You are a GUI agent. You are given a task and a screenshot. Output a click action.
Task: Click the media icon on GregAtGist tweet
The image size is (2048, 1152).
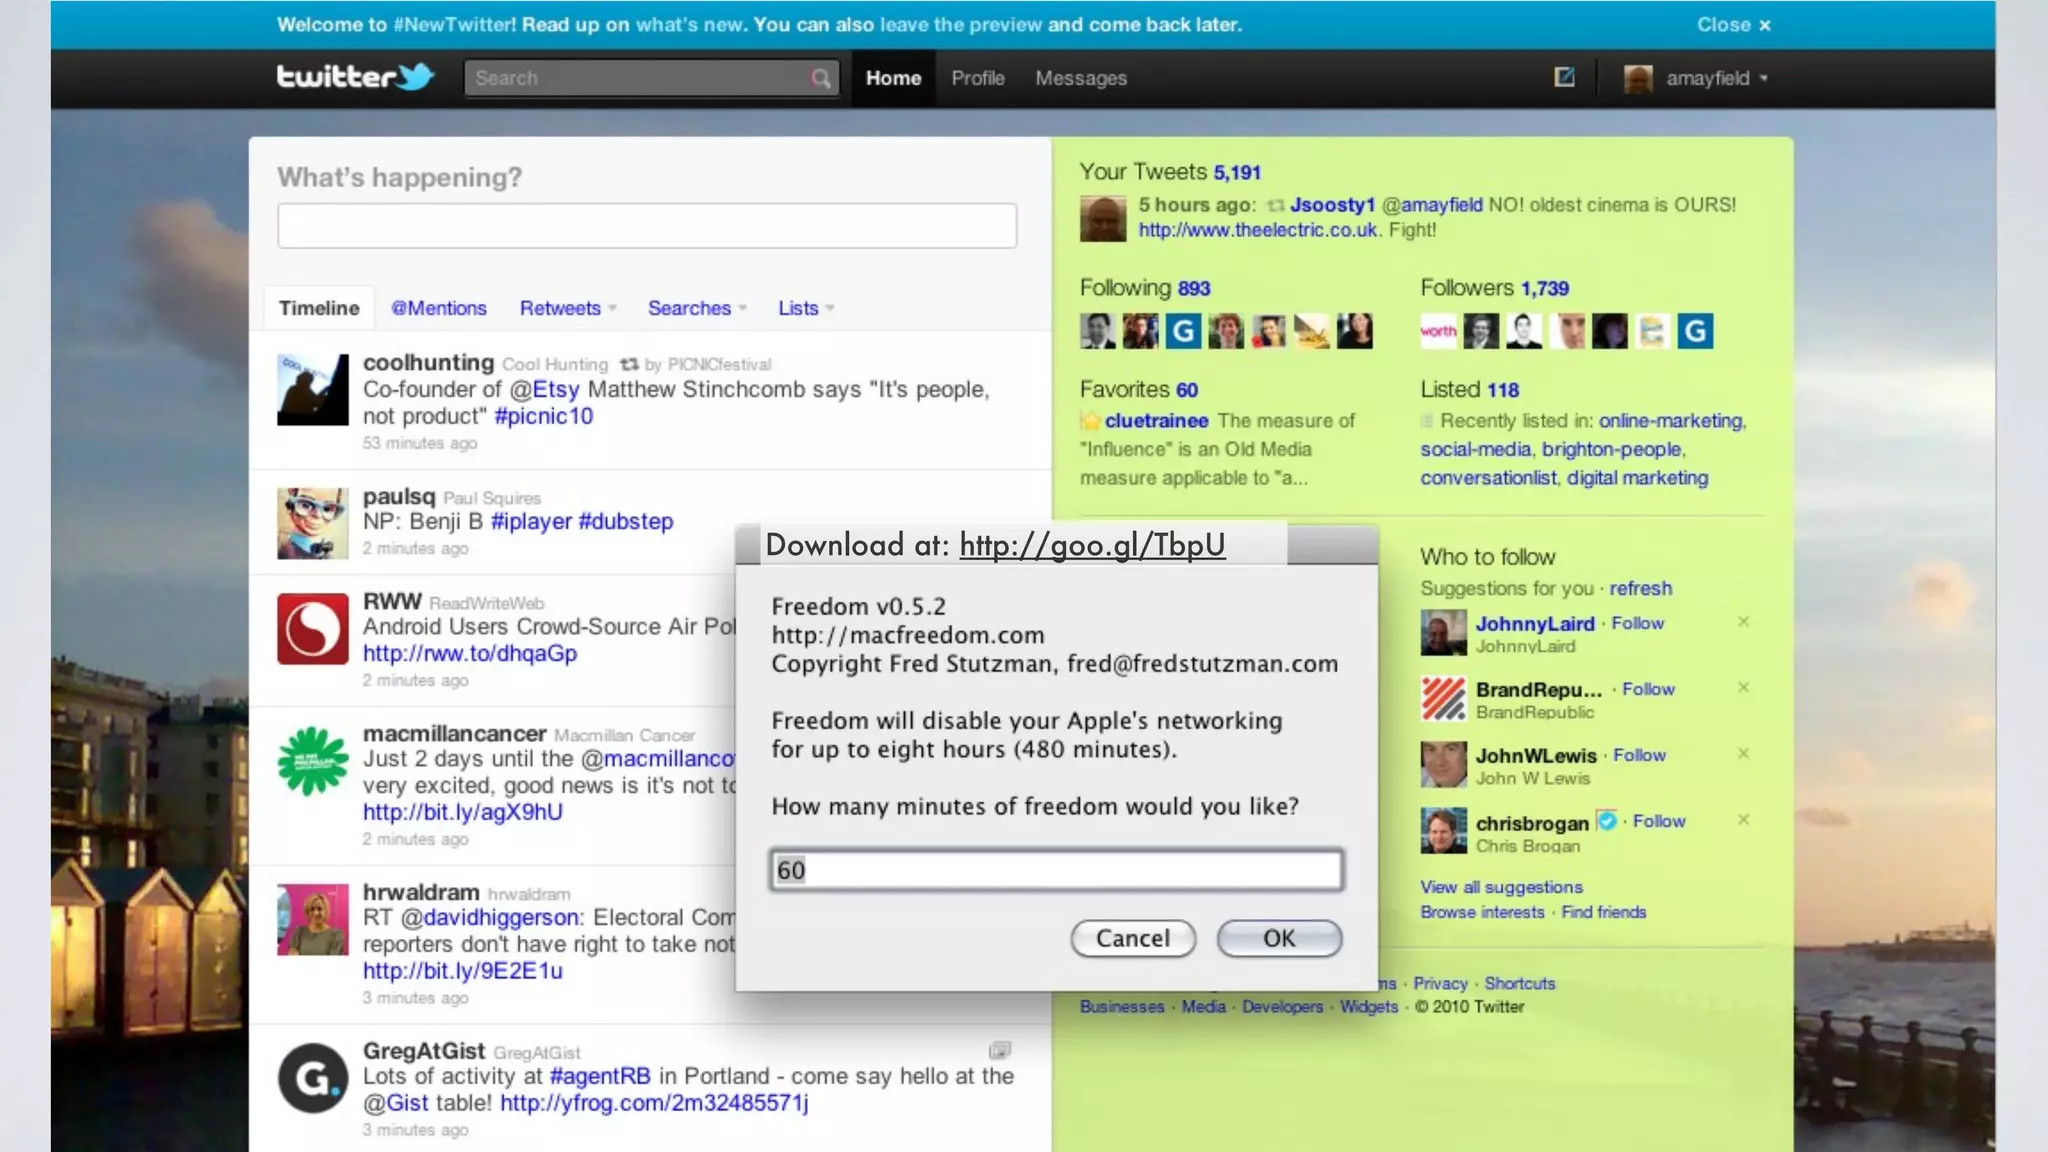point(999,1050)
